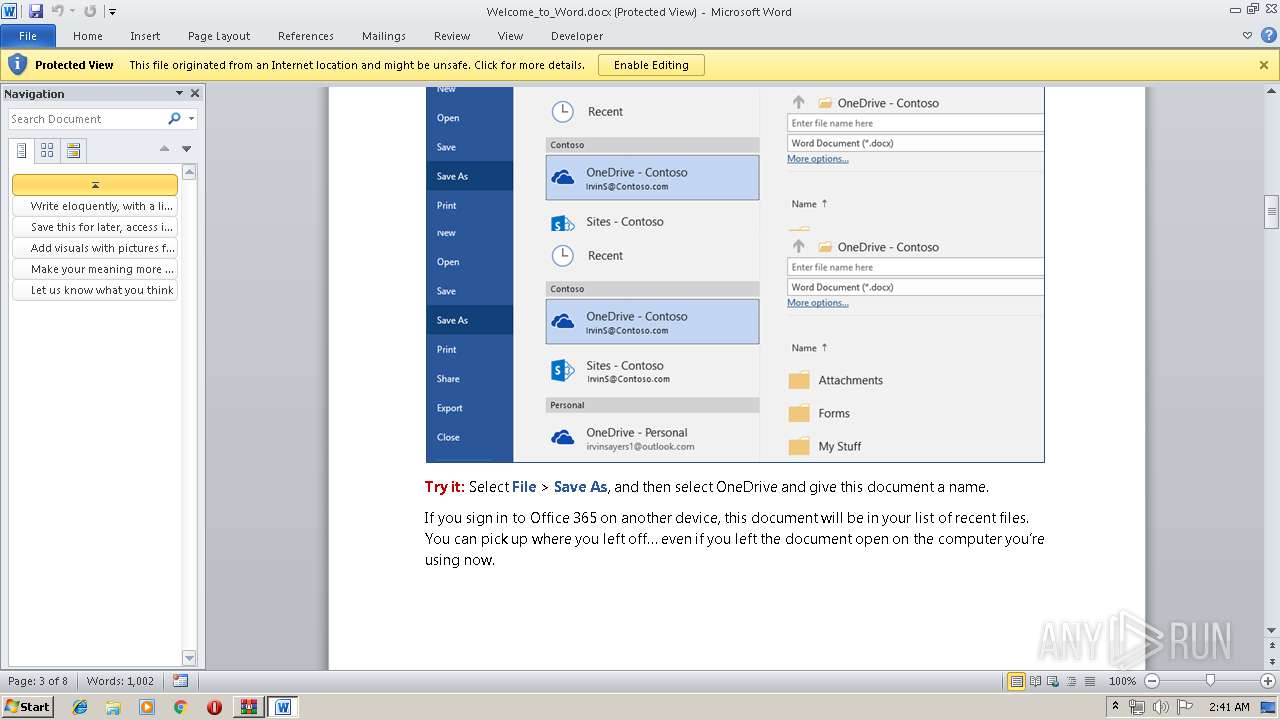Image resolution: width=1280 pixels, height=720 pixels.
Task: Click the volume speaker tray icon
Action: click(1161, 707)
